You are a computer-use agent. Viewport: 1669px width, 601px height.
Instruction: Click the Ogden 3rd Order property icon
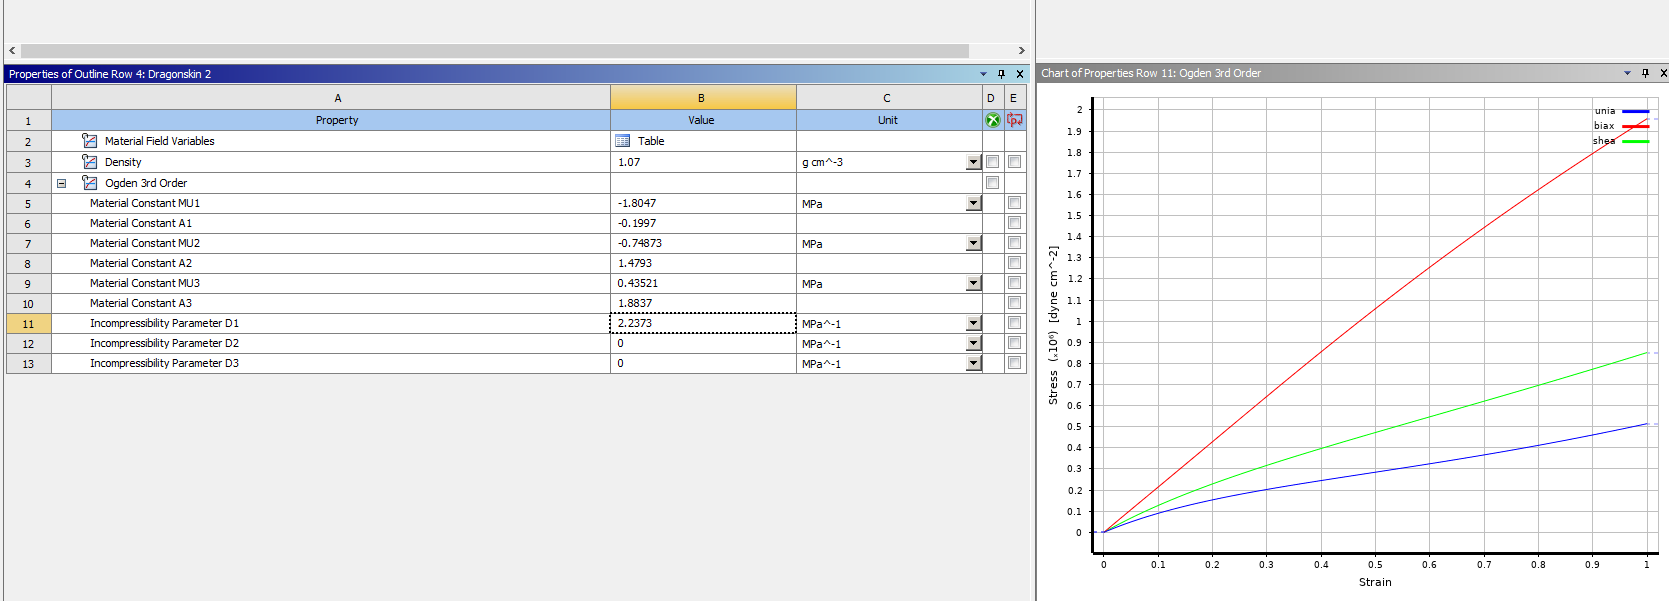pos(90,183)
